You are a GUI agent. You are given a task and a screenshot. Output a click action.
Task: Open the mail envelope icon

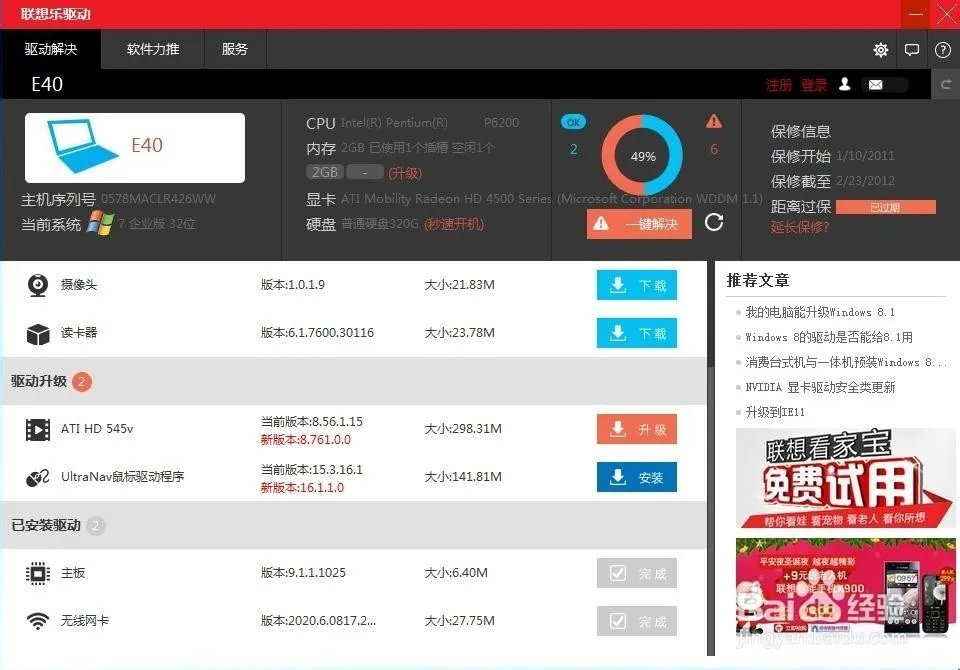pos(875,85)
